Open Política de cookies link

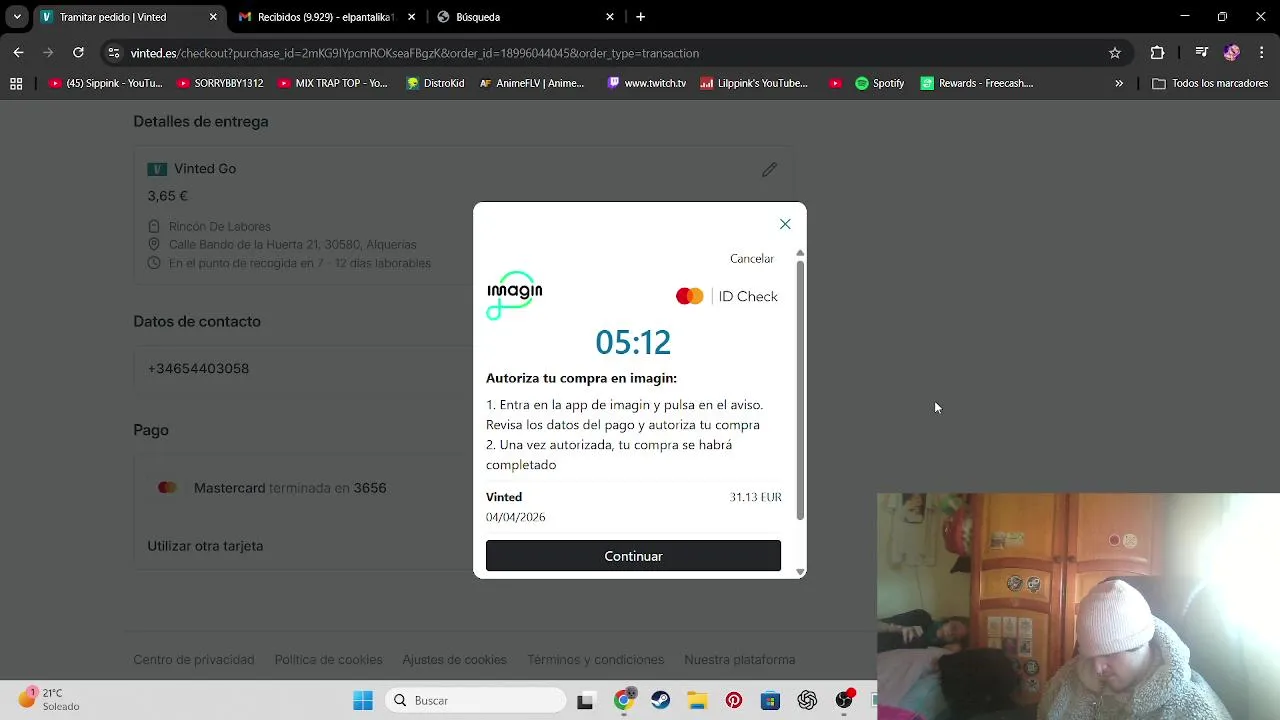pyautogui.click(x=329, y=660)
